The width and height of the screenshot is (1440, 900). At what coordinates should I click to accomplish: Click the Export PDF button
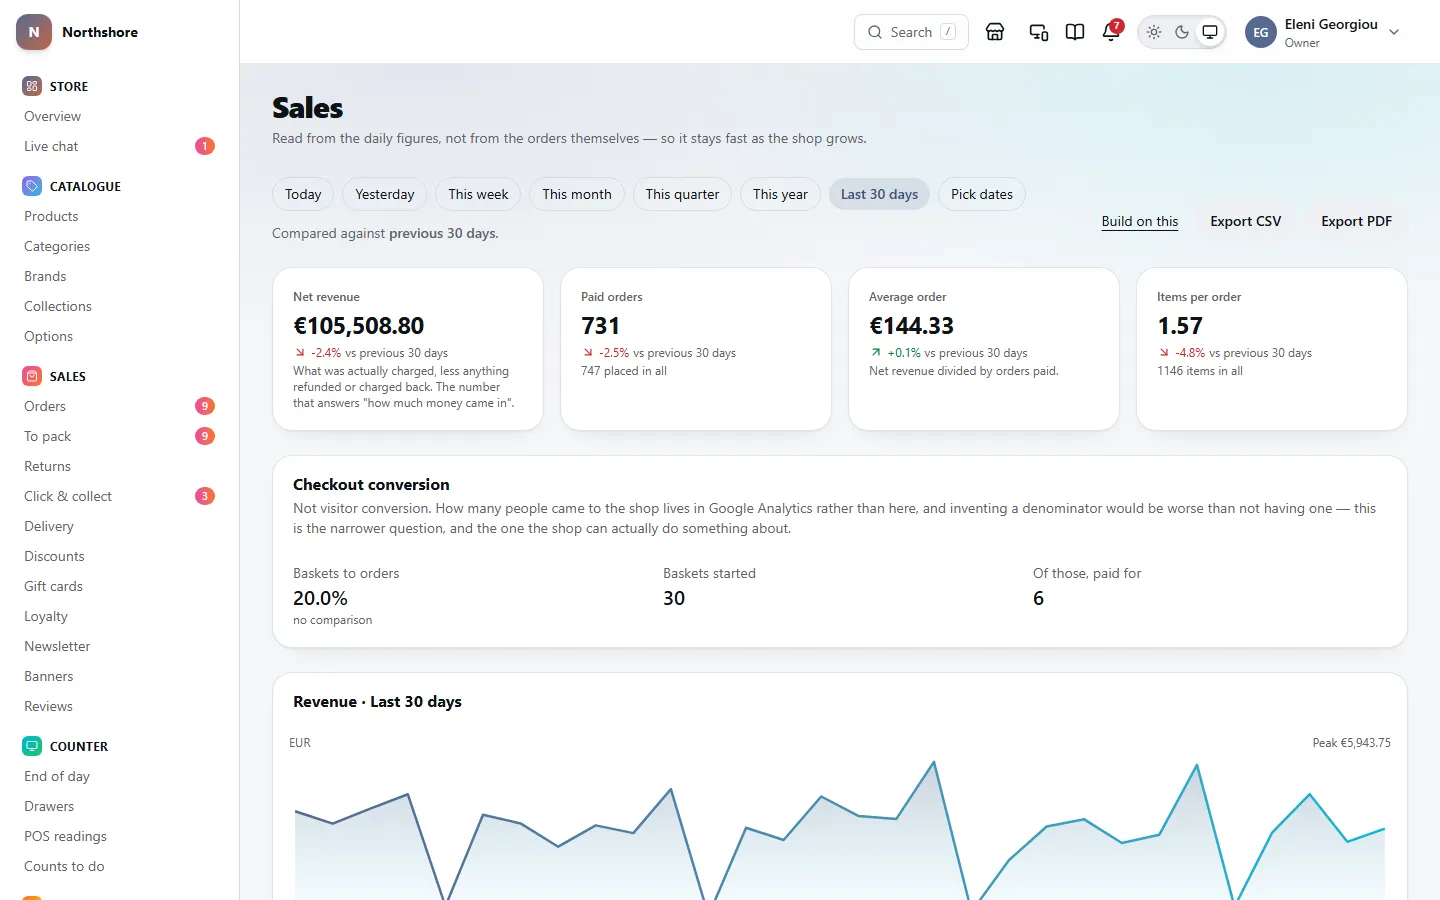click(x=1357, y=221)
